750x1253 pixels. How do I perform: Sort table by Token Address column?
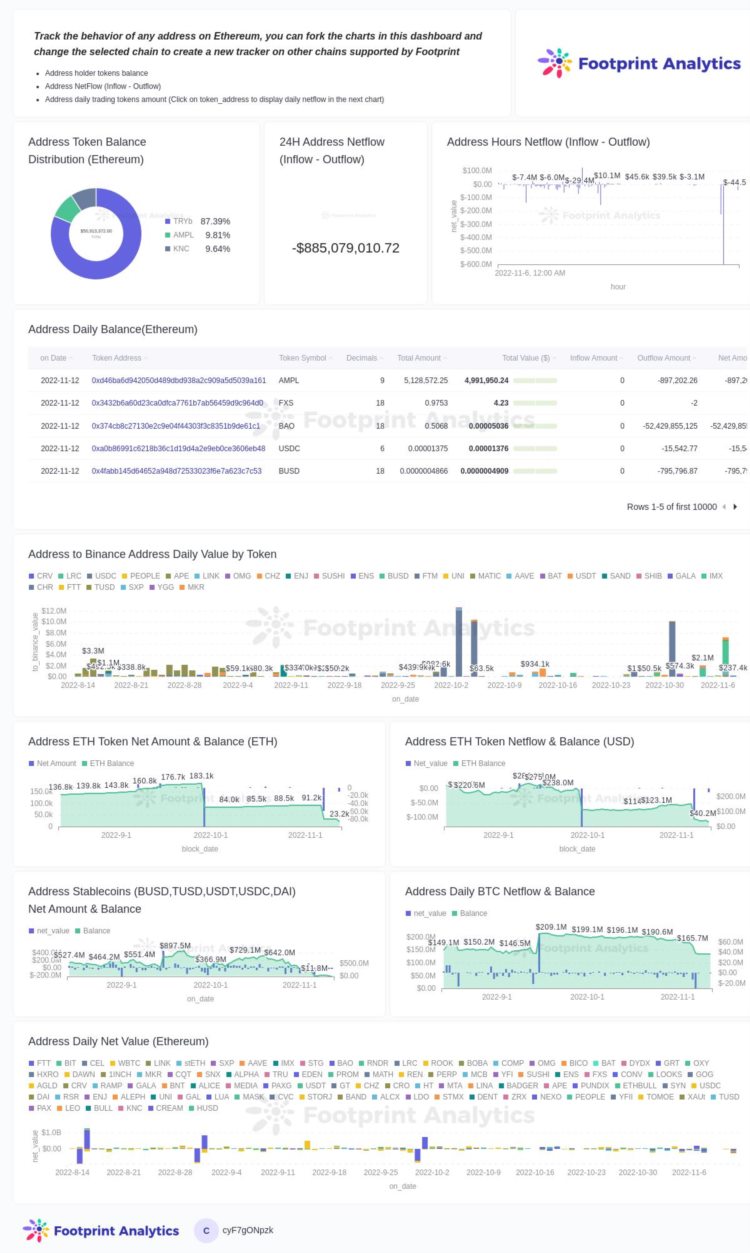click(116, 358)
